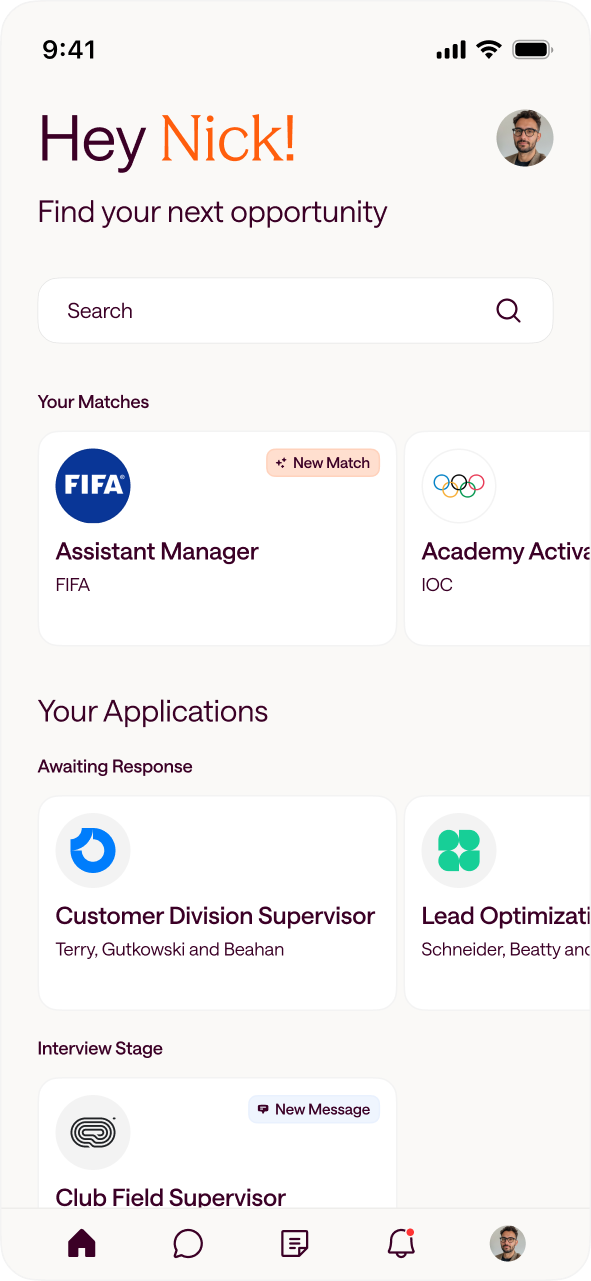Click the FIFA company logo
Image resolution: width=591 pixels, height=1281 pixels.
coord(93,485)
